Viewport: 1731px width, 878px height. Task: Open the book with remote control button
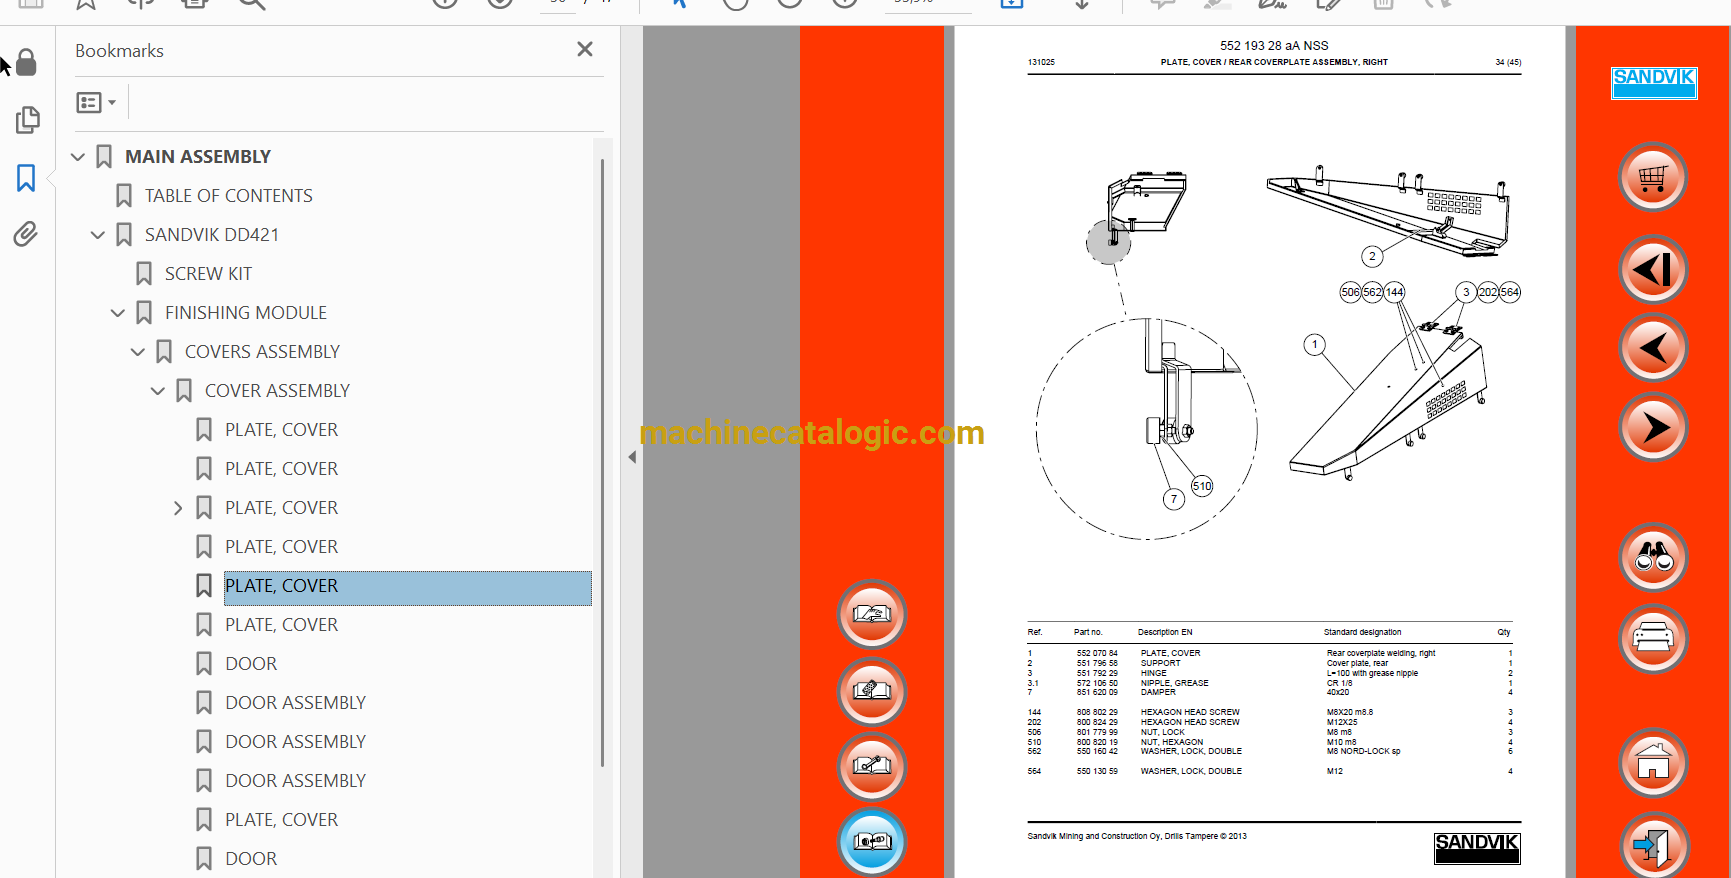point(872,691)
